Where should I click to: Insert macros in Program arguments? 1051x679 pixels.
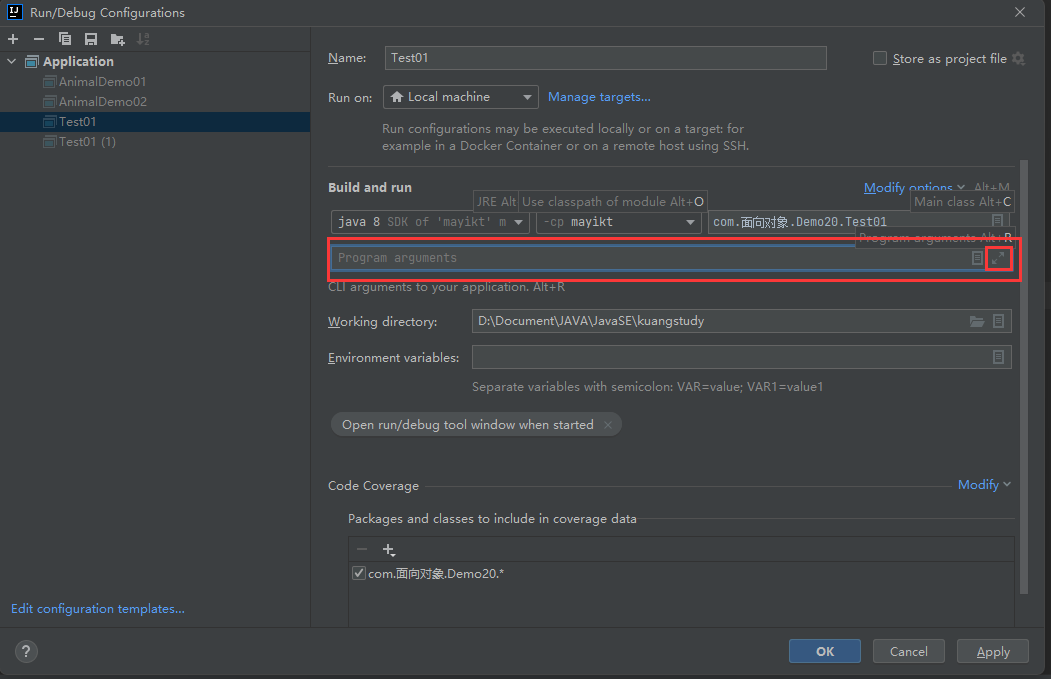point(977,258)
